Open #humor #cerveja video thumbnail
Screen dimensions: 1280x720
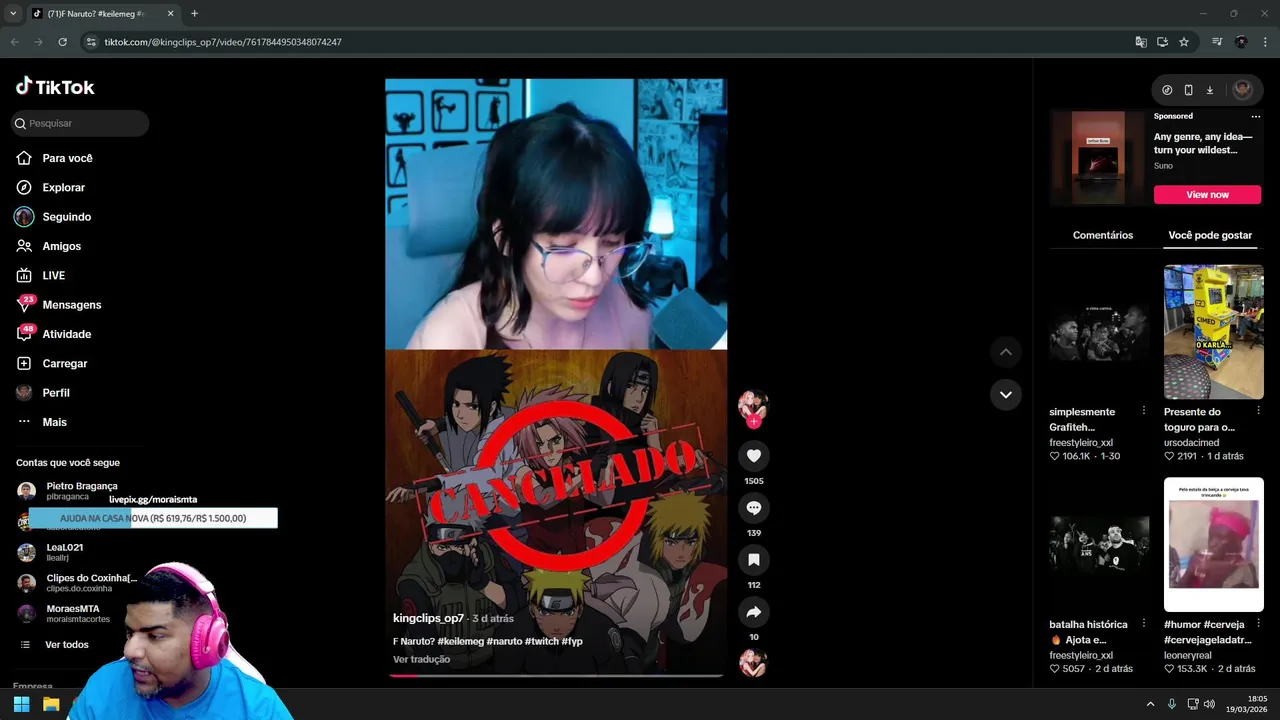coord(1214,544)
